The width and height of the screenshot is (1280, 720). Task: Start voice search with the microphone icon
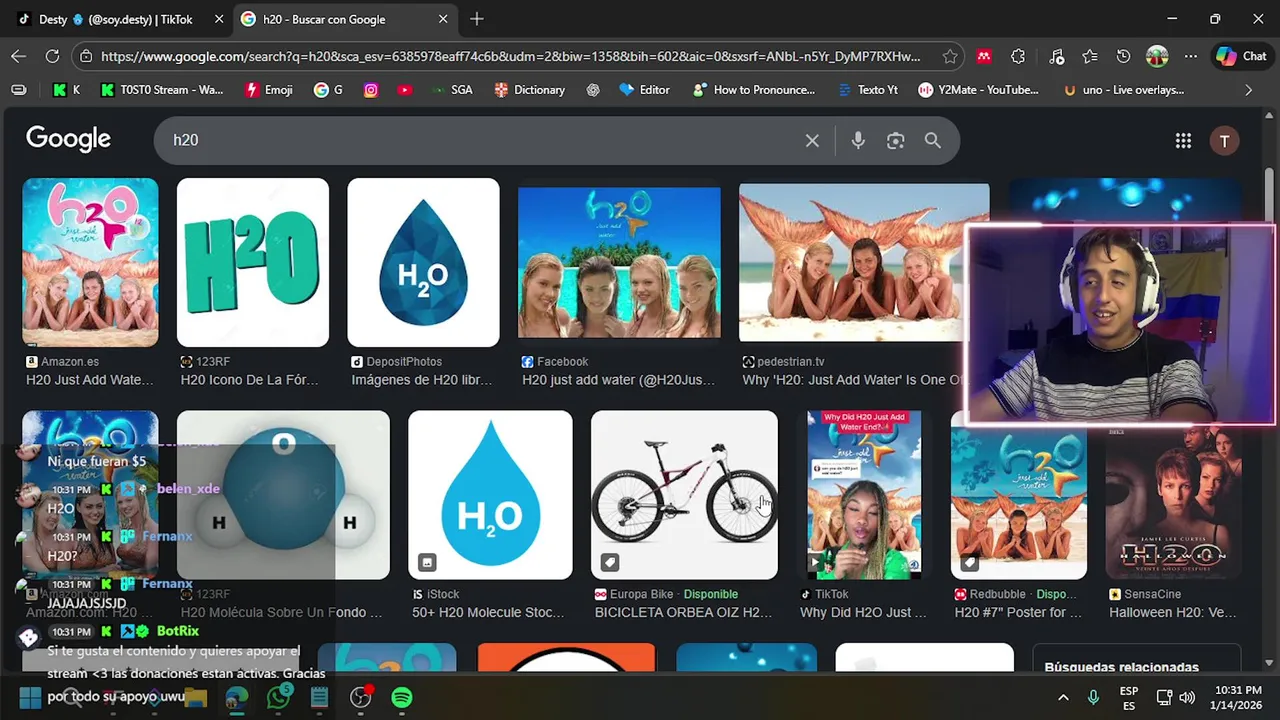858,141
